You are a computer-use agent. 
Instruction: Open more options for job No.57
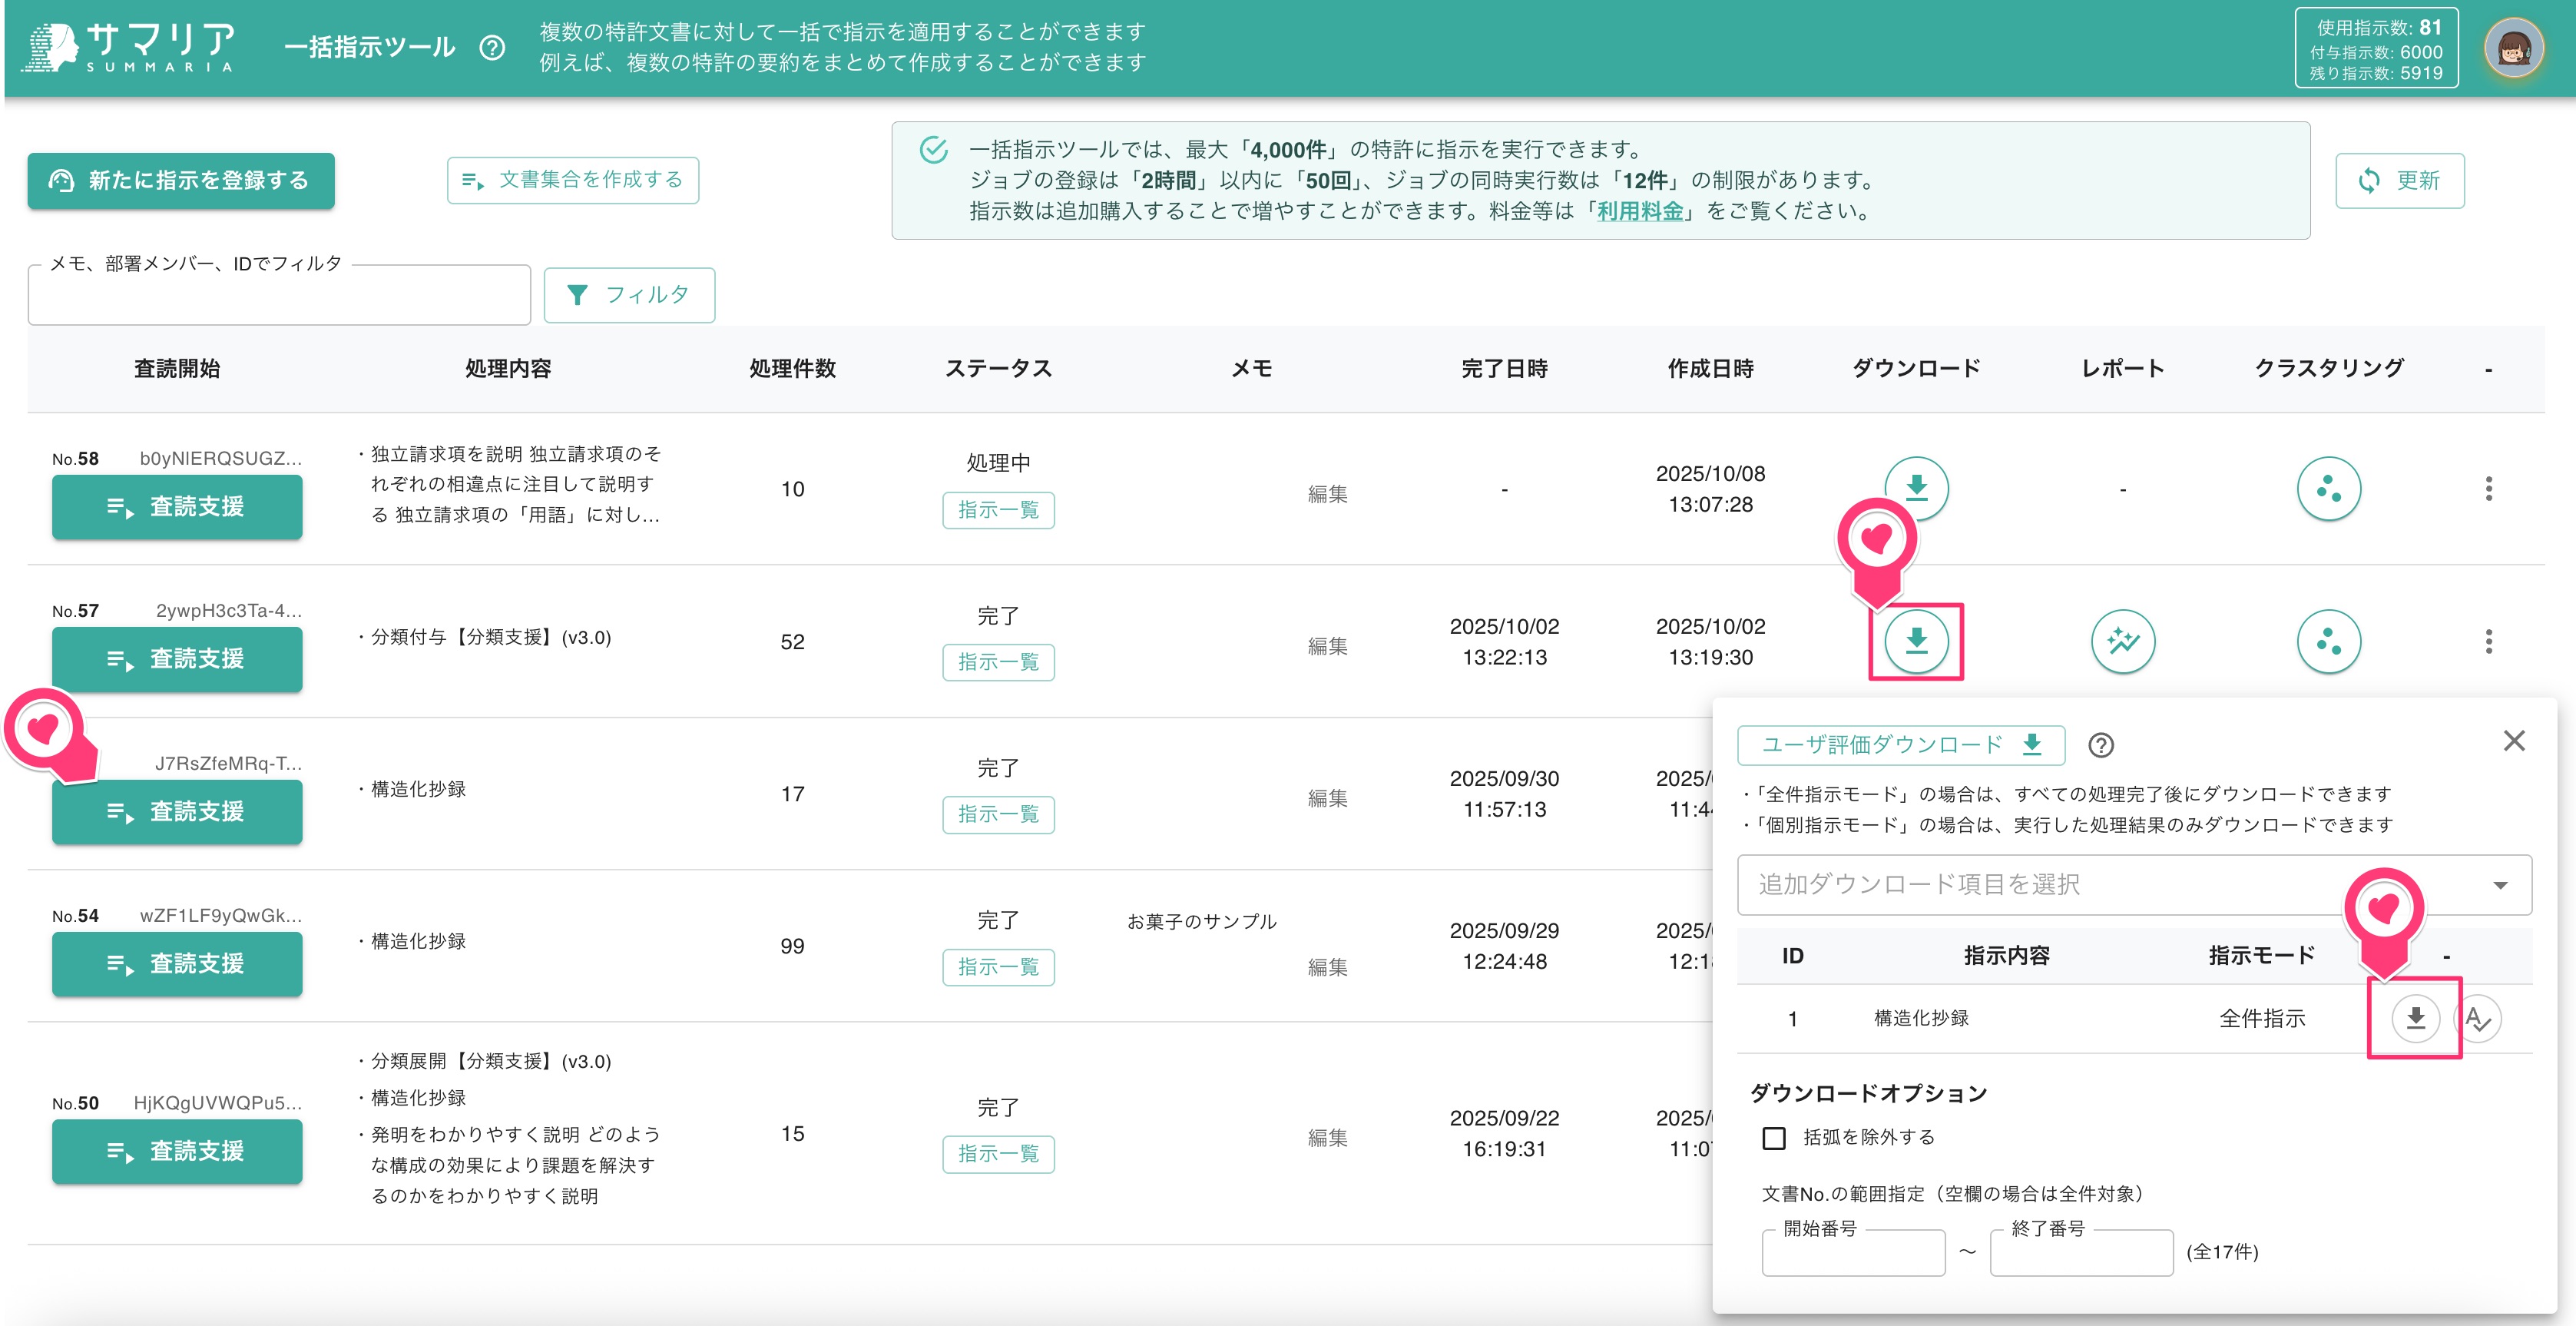(2488, 641)
